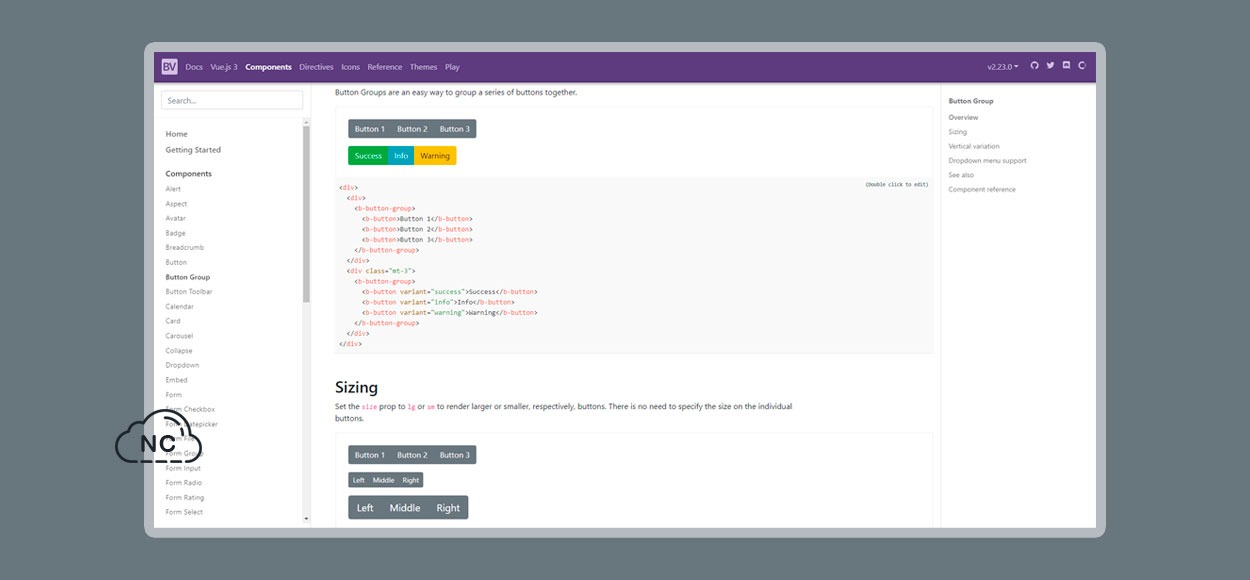Open Carousel component page
Screen dimensions: 1250x580
(179, 336)
